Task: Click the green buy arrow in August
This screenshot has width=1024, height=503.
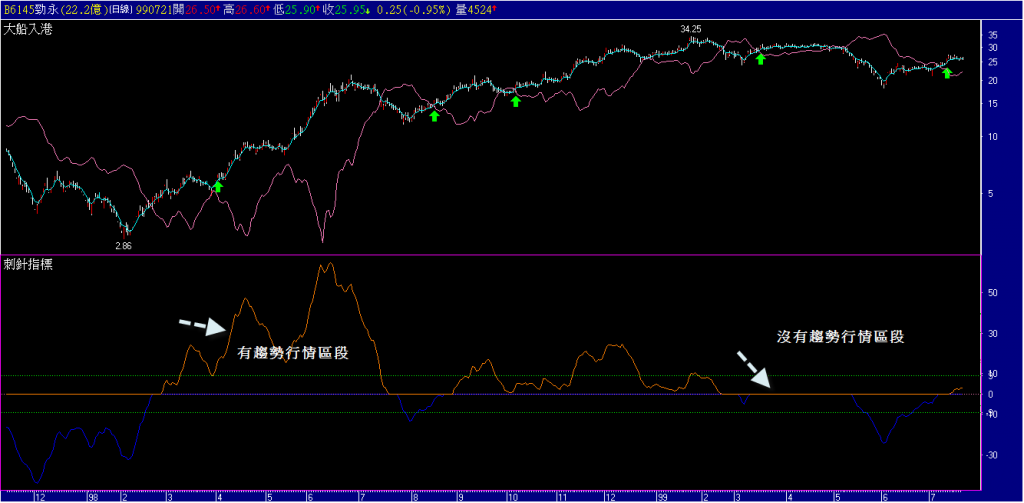Action: pyautogui.click(x=434, y=116)
